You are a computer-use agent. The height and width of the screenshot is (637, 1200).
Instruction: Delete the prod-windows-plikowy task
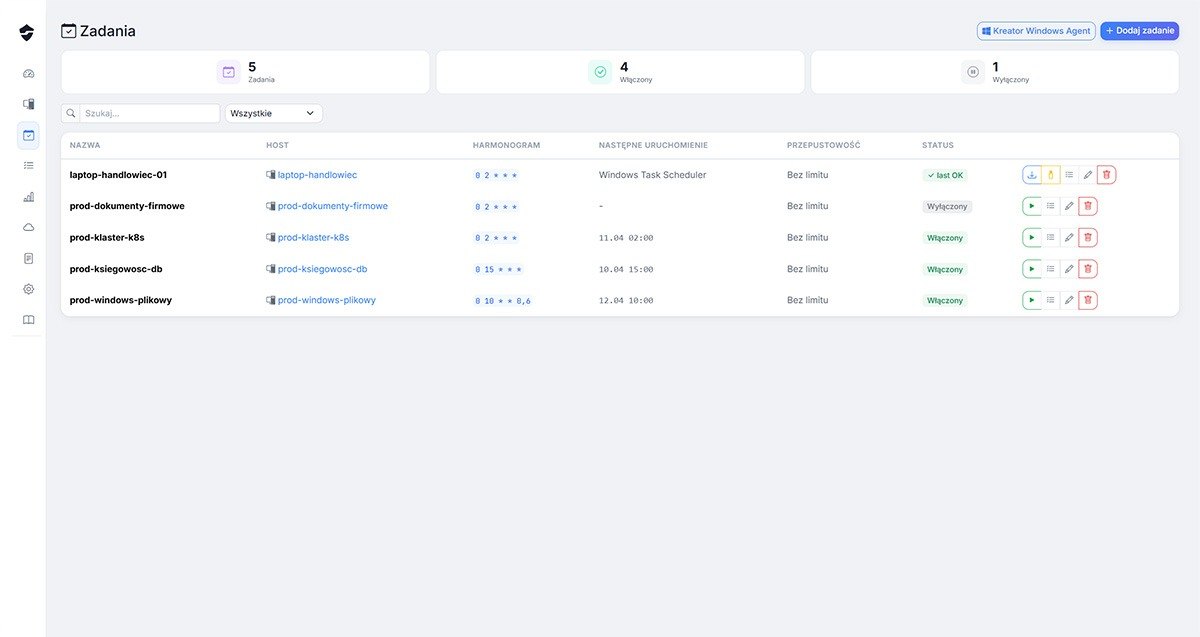point(1088,300)
